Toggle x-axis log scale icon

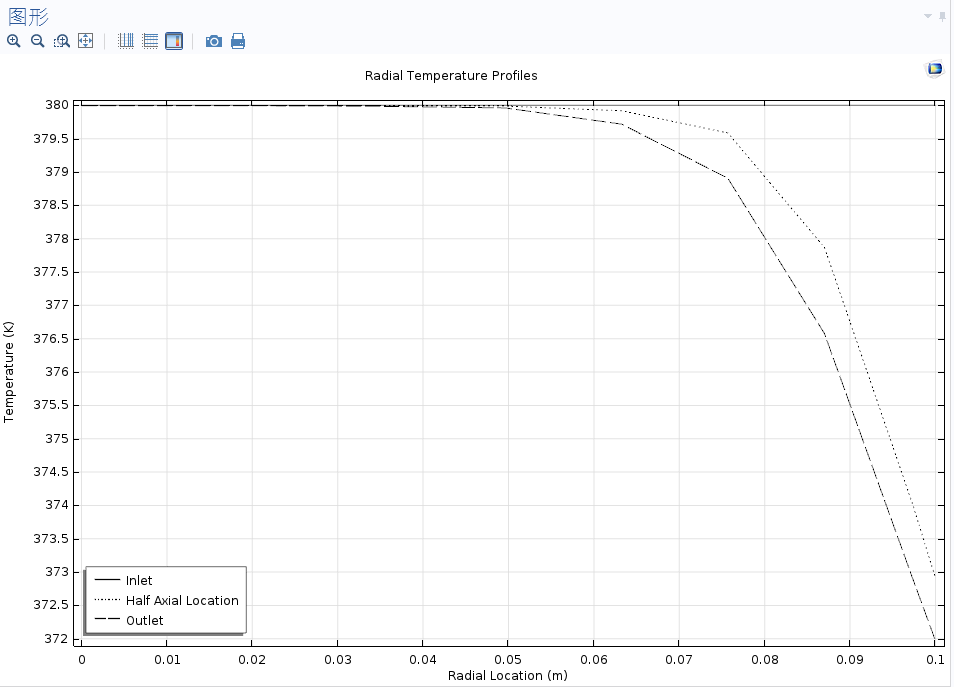coord(126,41)
